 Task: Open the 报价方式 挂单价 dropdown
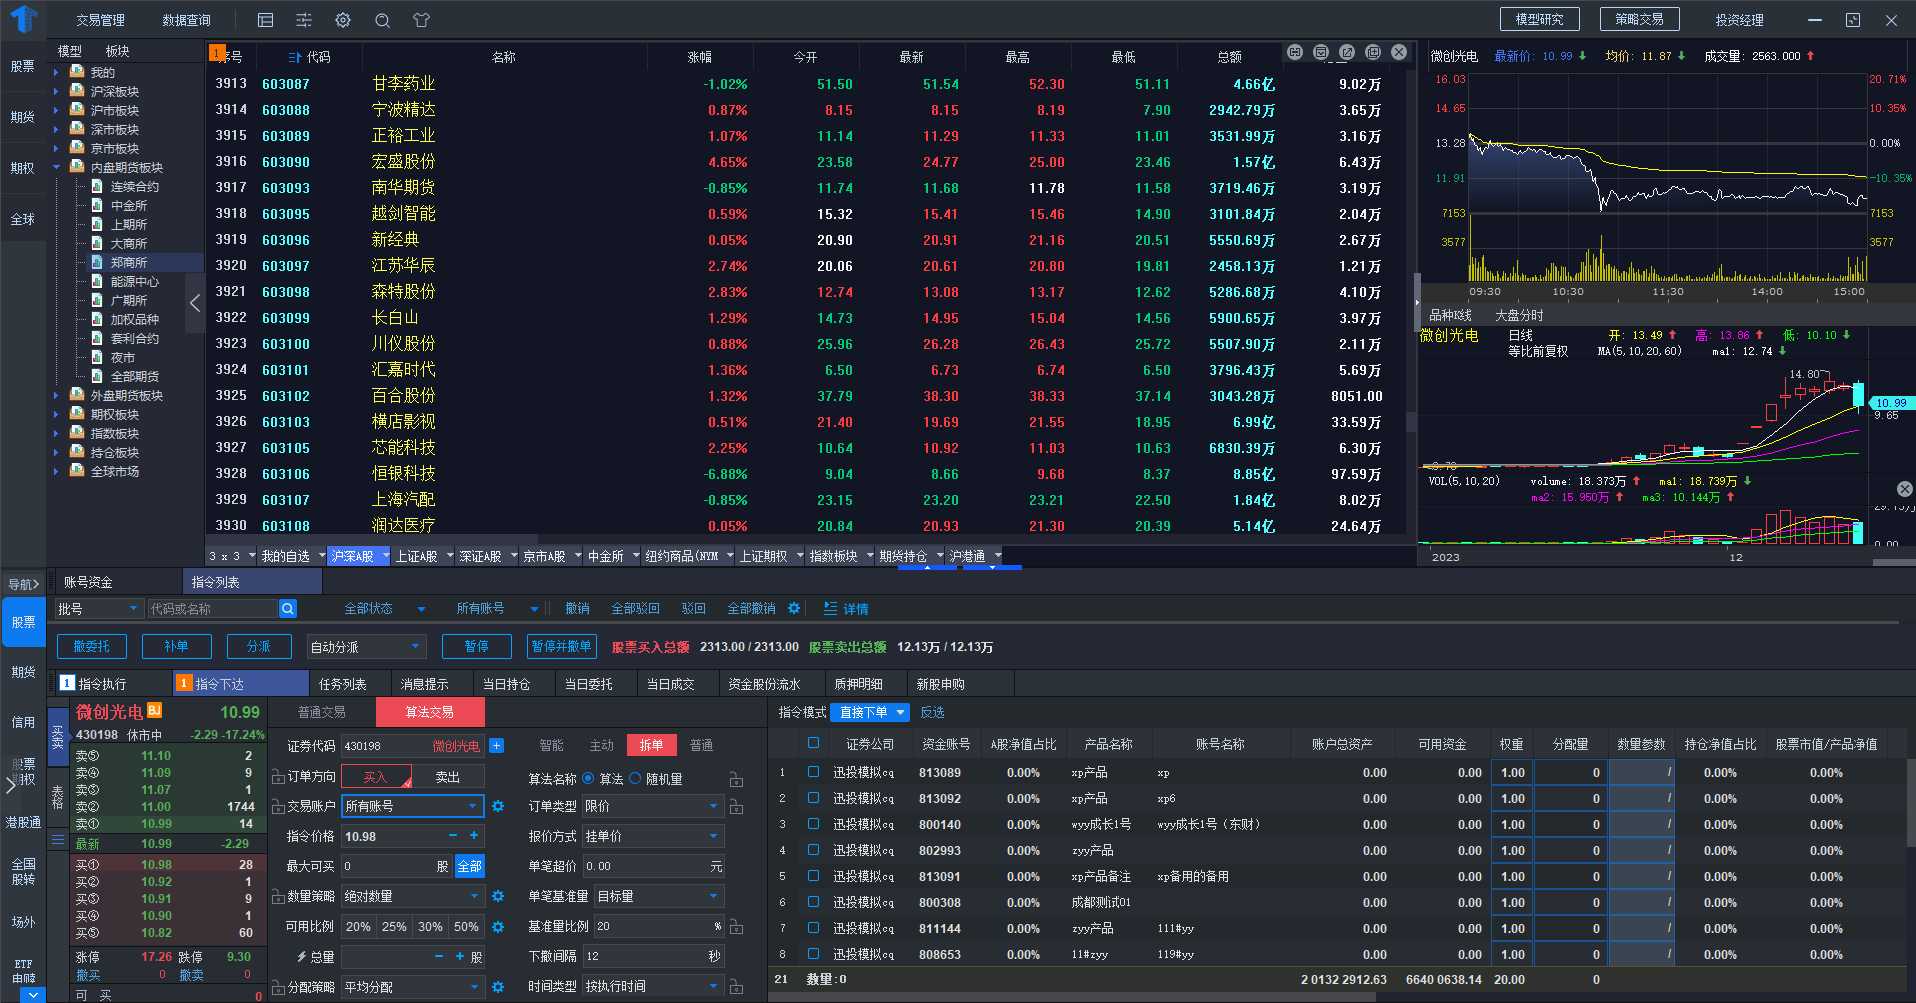pyautogui.click(x=652, y=836)
